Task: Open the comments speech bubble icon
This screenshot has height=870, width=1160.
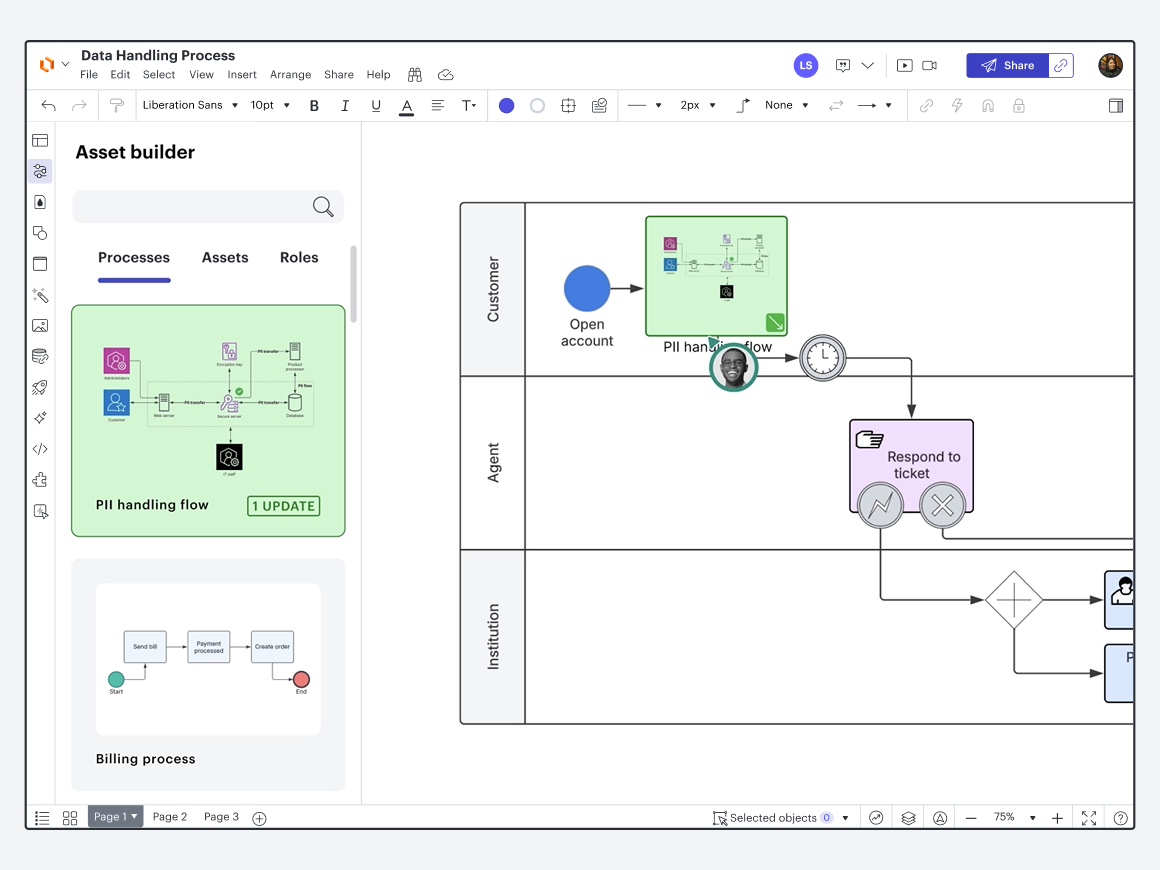Action: pos(843,65)
